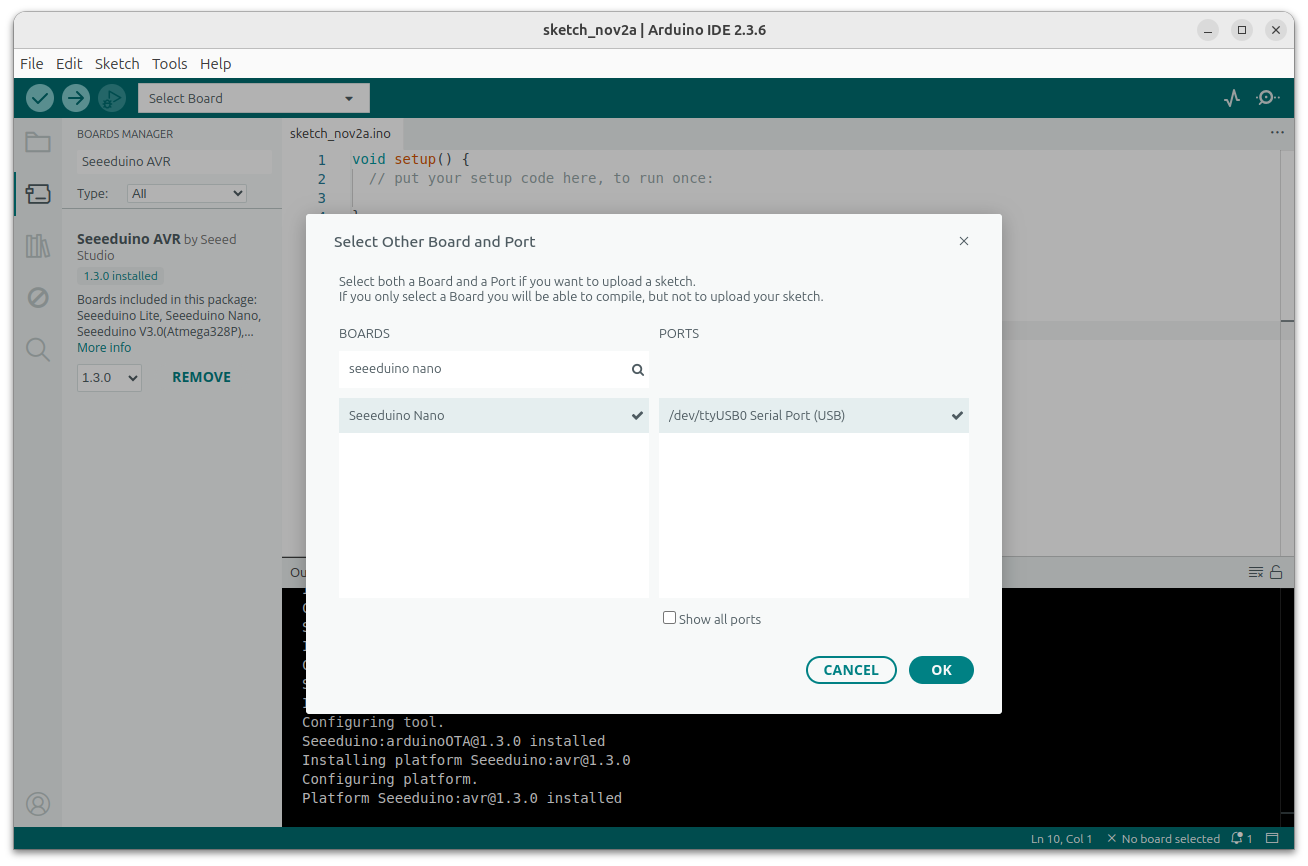Open the Serial Monitor
1308x866 pixels.
pyautogui.click(x=1267, y=98)
